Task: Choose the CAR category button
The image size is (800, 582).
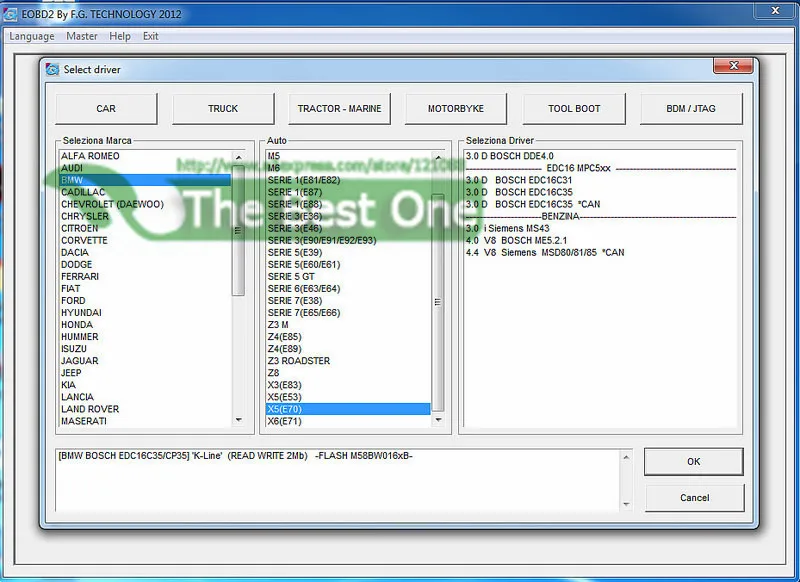Action: 106,109
